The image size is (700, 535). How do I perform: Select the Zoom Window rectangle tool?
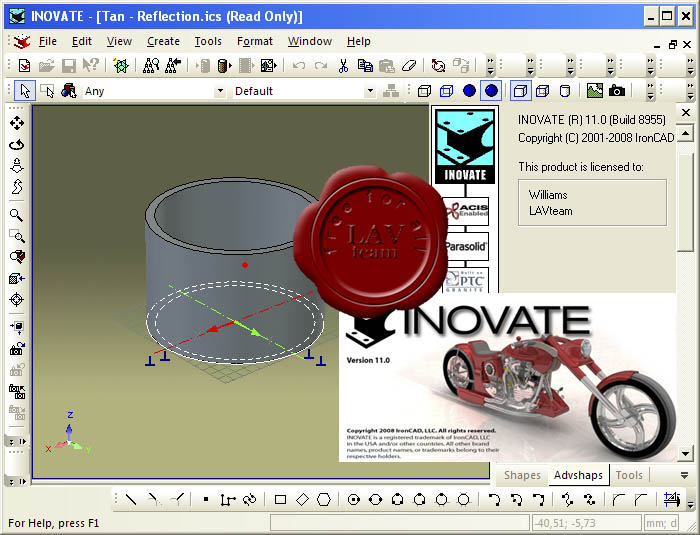17,236
